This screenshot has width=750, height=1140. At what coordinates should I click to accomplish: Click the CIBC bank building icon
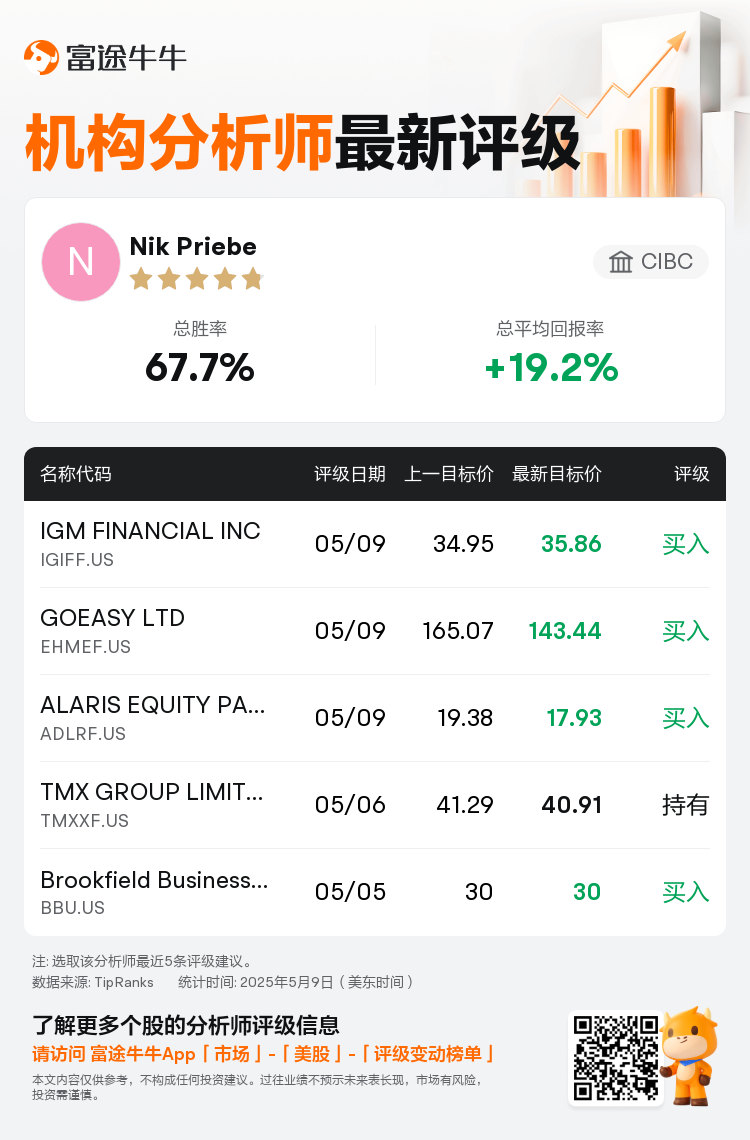(x=621, y=262)
